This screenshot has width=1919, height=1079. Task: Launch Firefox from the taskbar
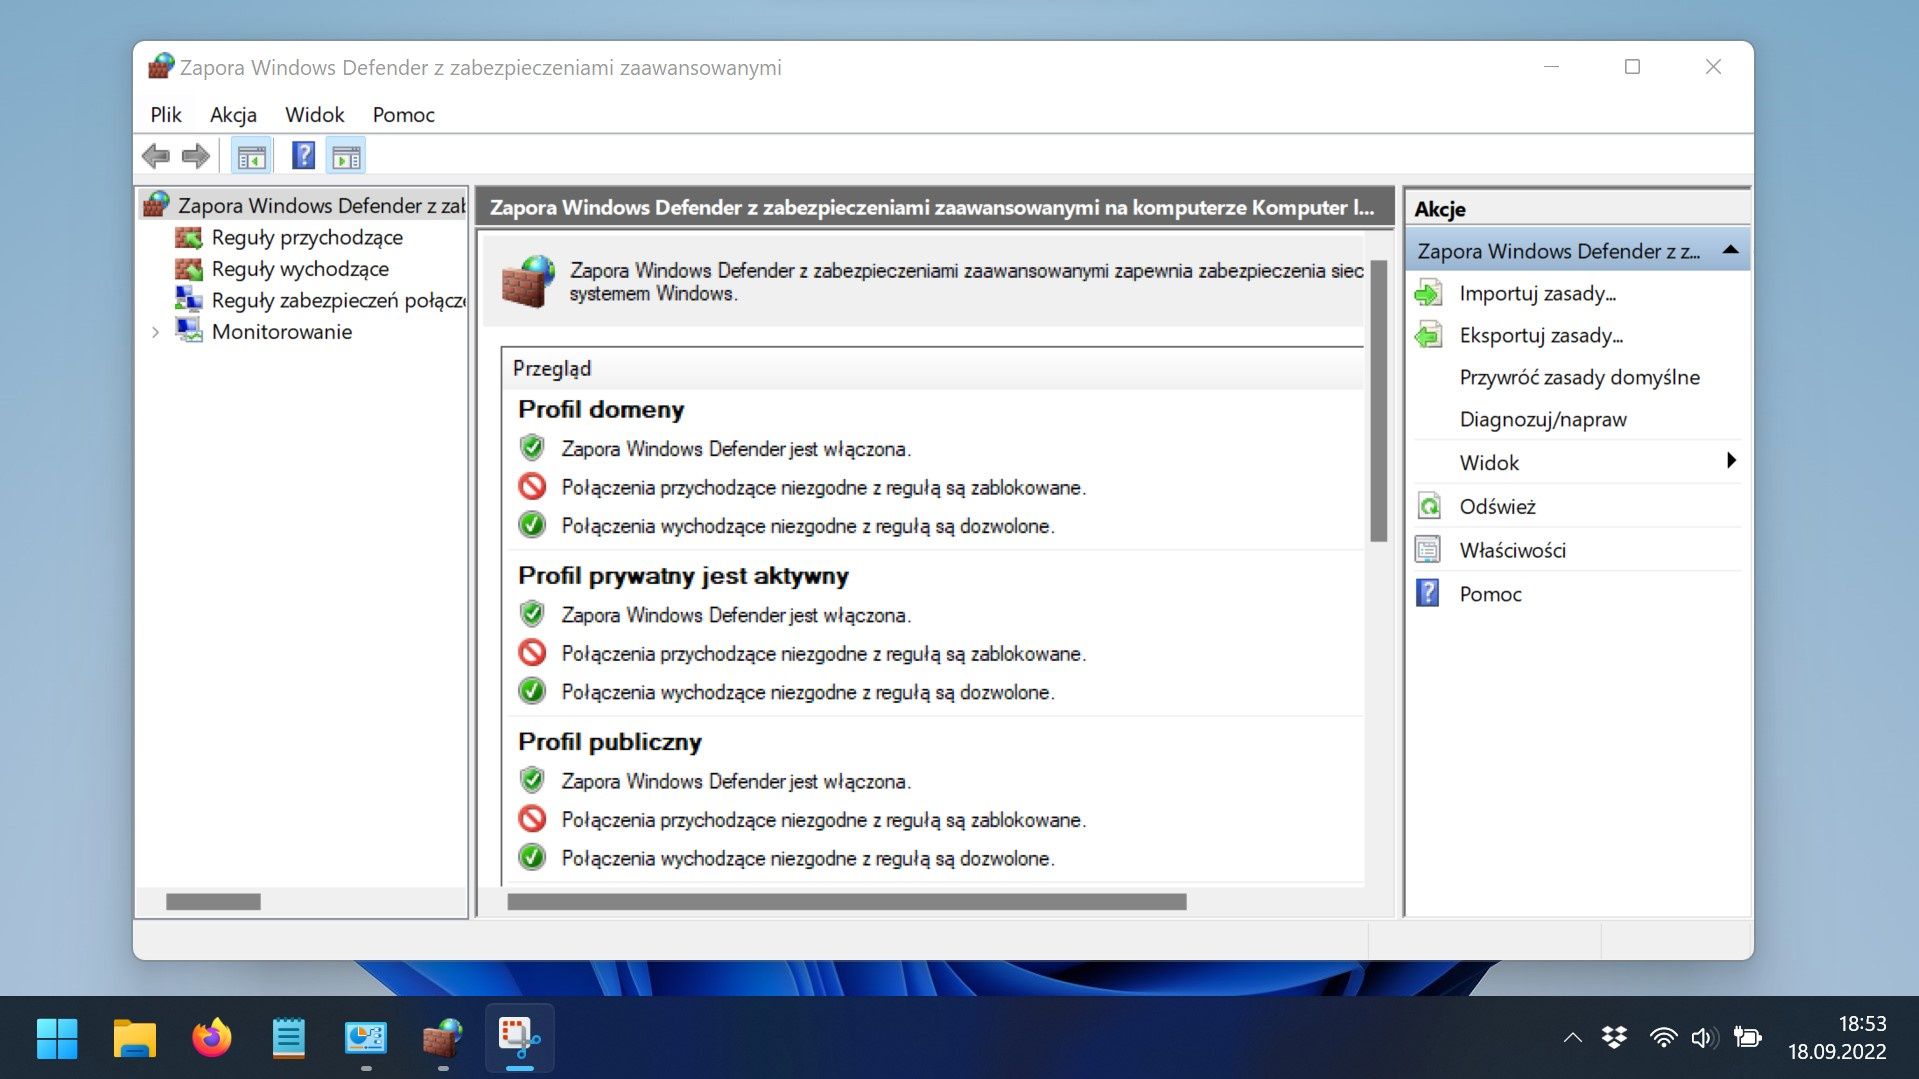(x=211, y=1038)
